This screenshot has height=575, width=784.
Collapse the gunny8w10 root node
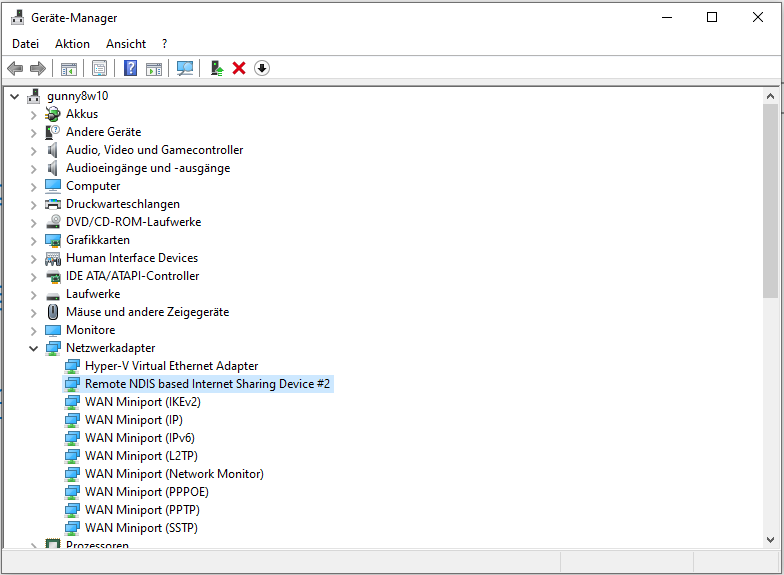tap(14, 96)
